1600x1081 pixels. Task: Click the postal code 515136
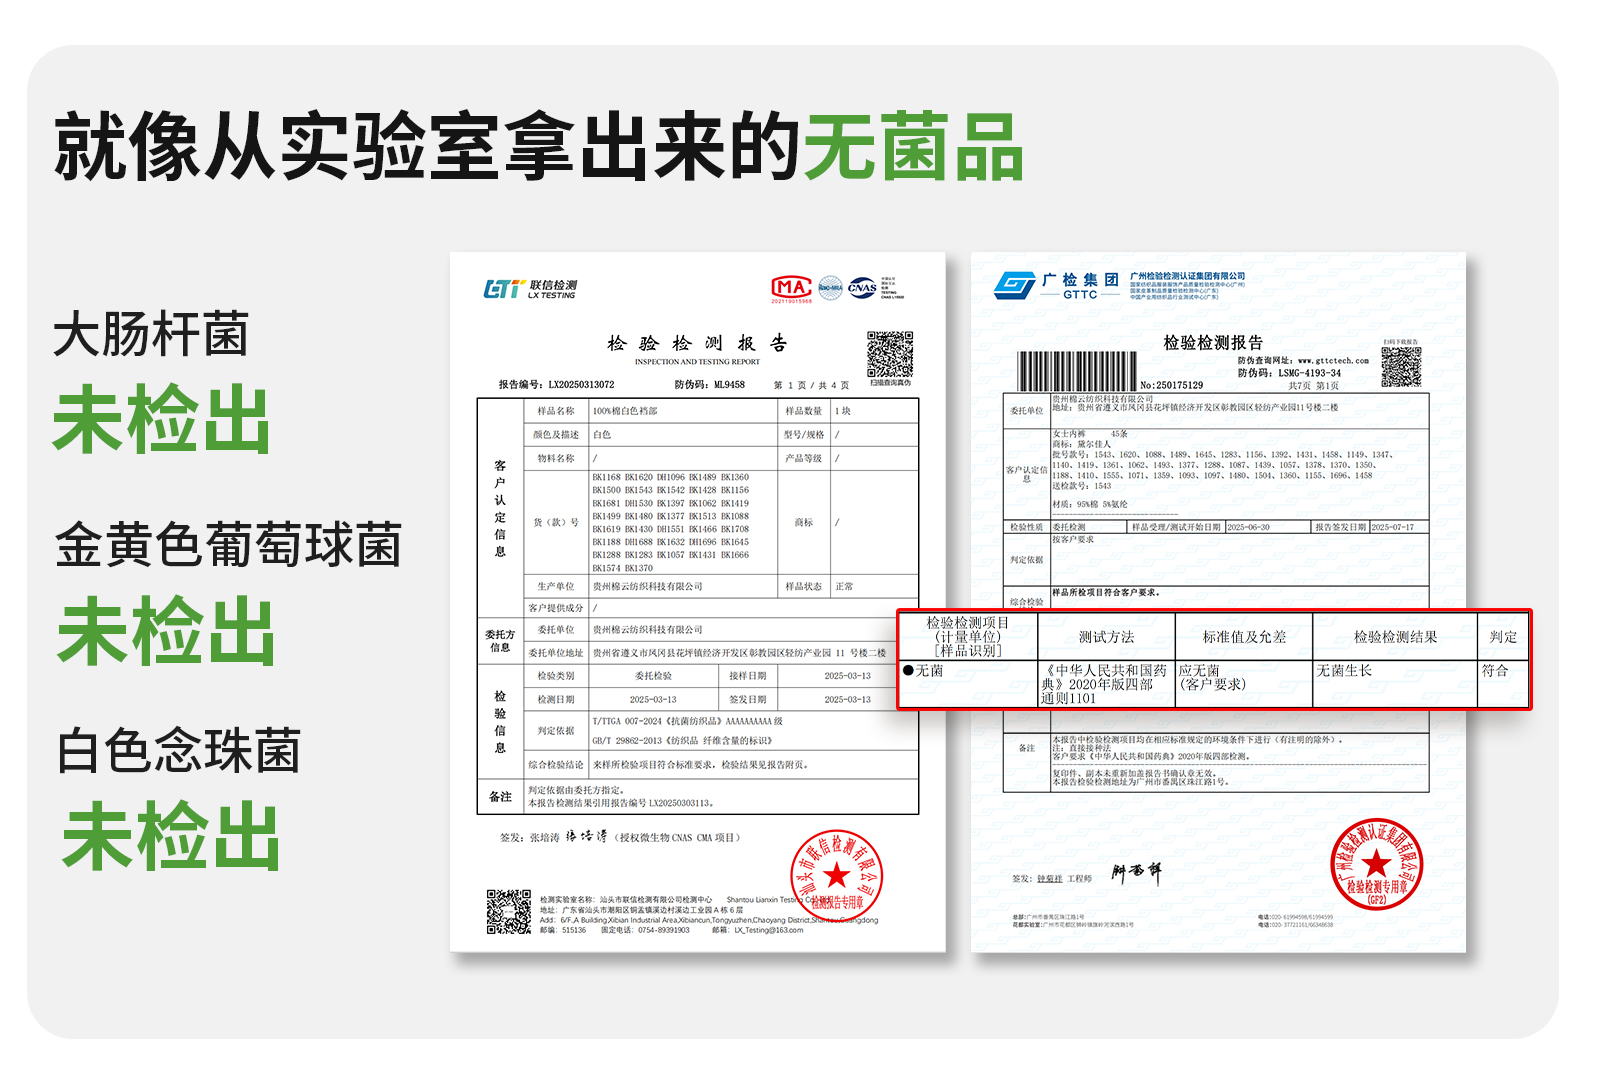(574, 930)
